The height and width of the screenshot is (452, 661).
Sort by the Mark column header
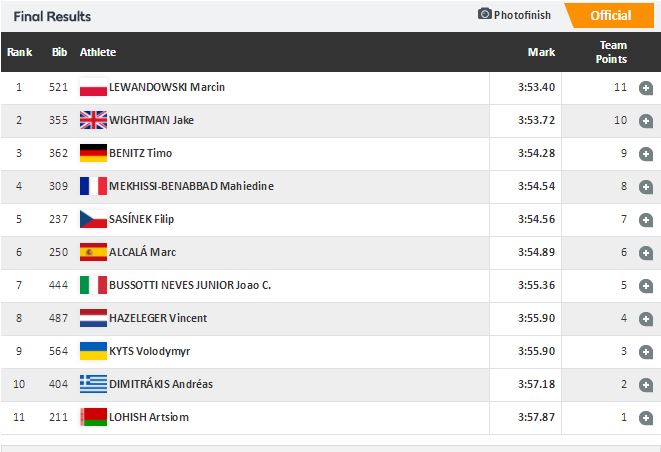pyautogui.click(x=541, y=52)
